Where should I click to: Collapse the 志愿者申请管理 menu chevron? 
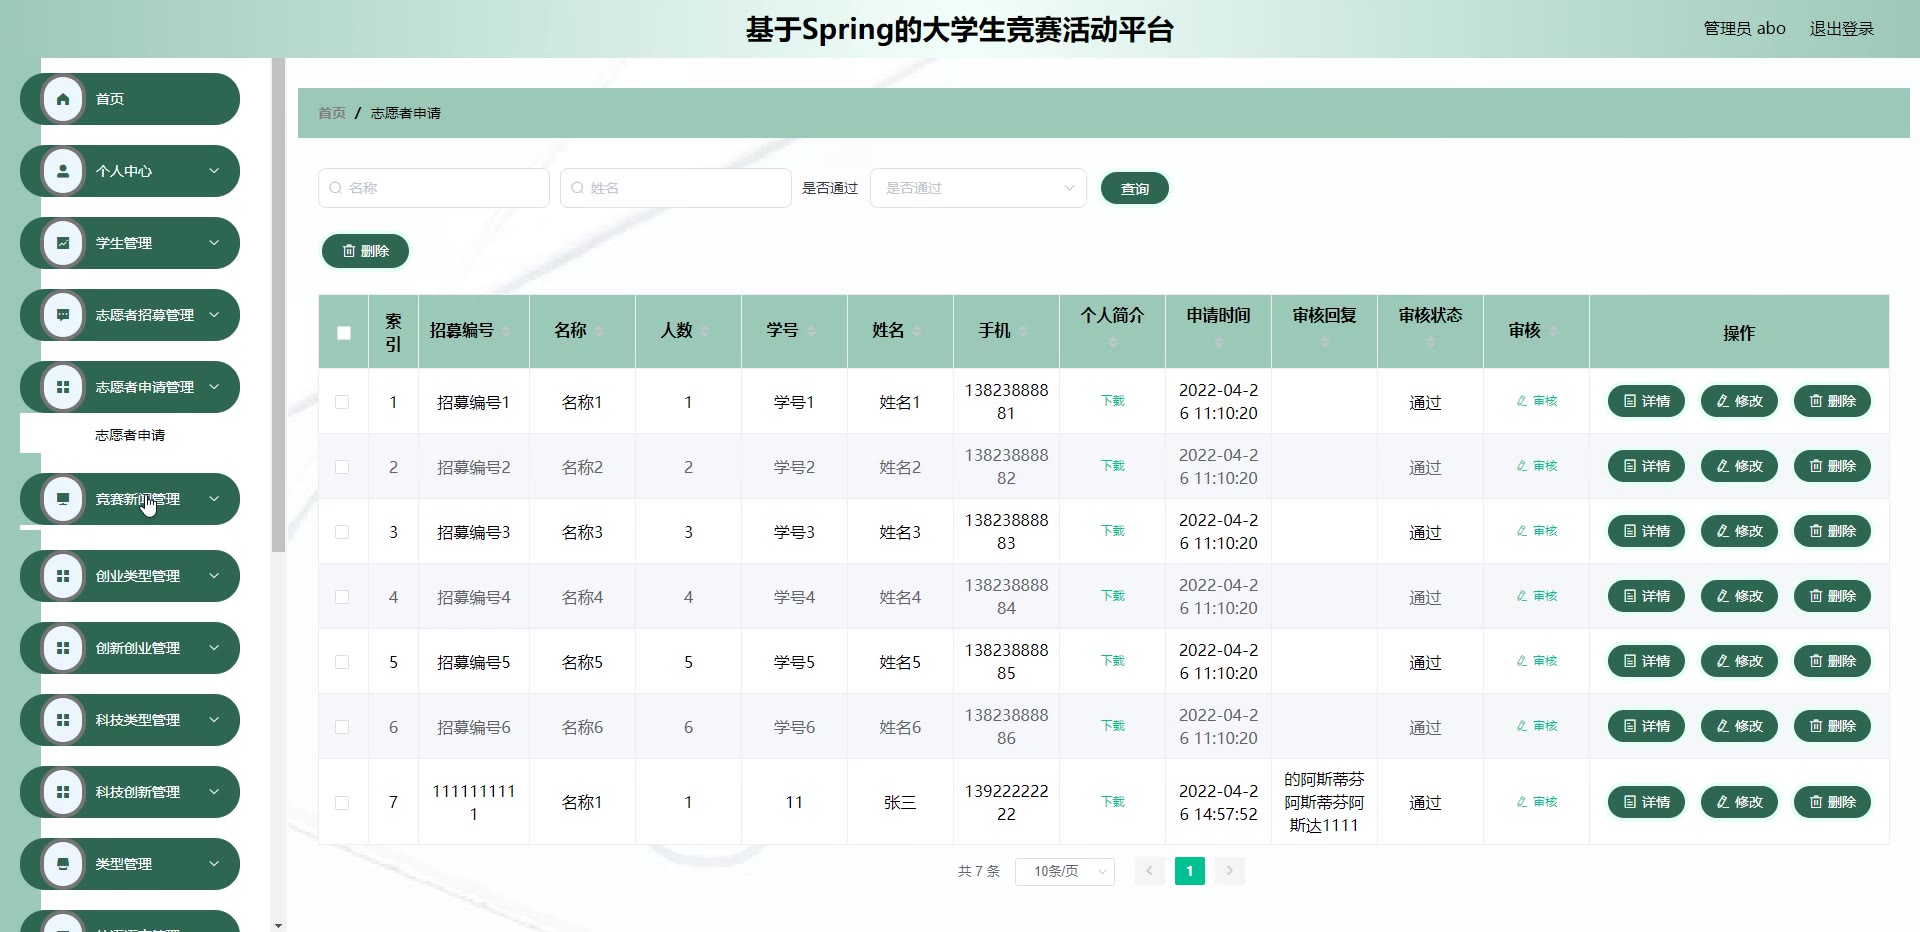coord(214,387)
